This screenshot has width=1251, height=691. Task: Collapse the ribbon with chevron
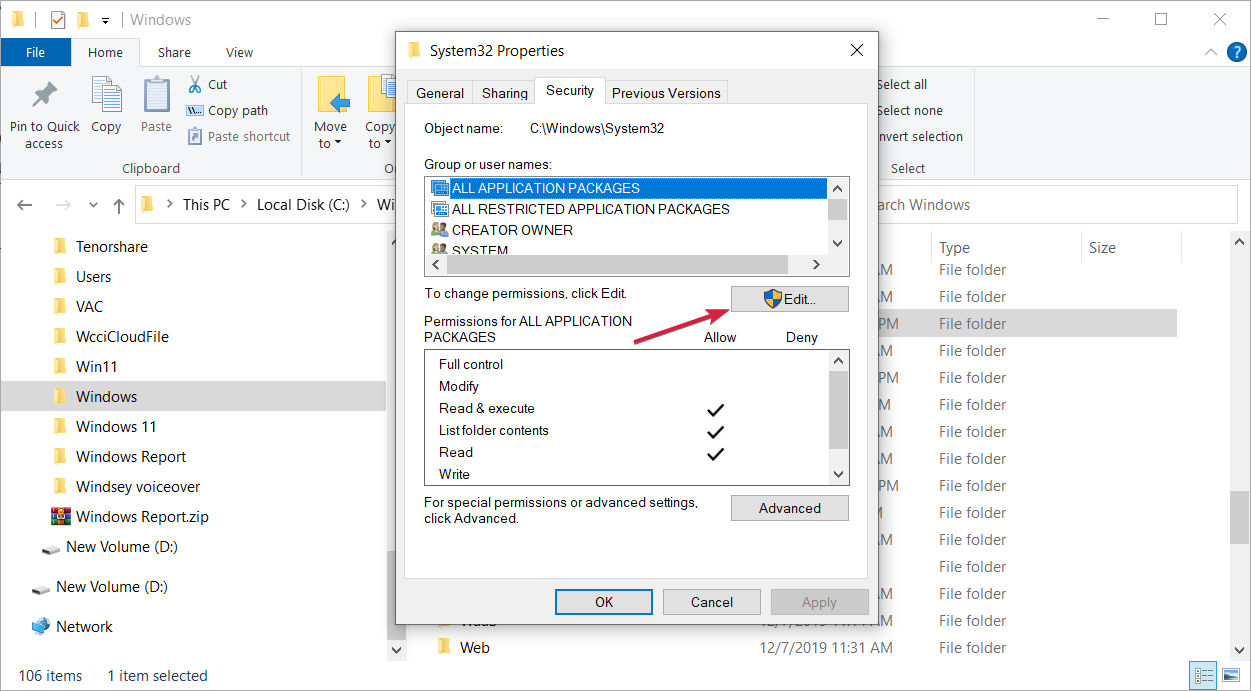point(1210,53)
